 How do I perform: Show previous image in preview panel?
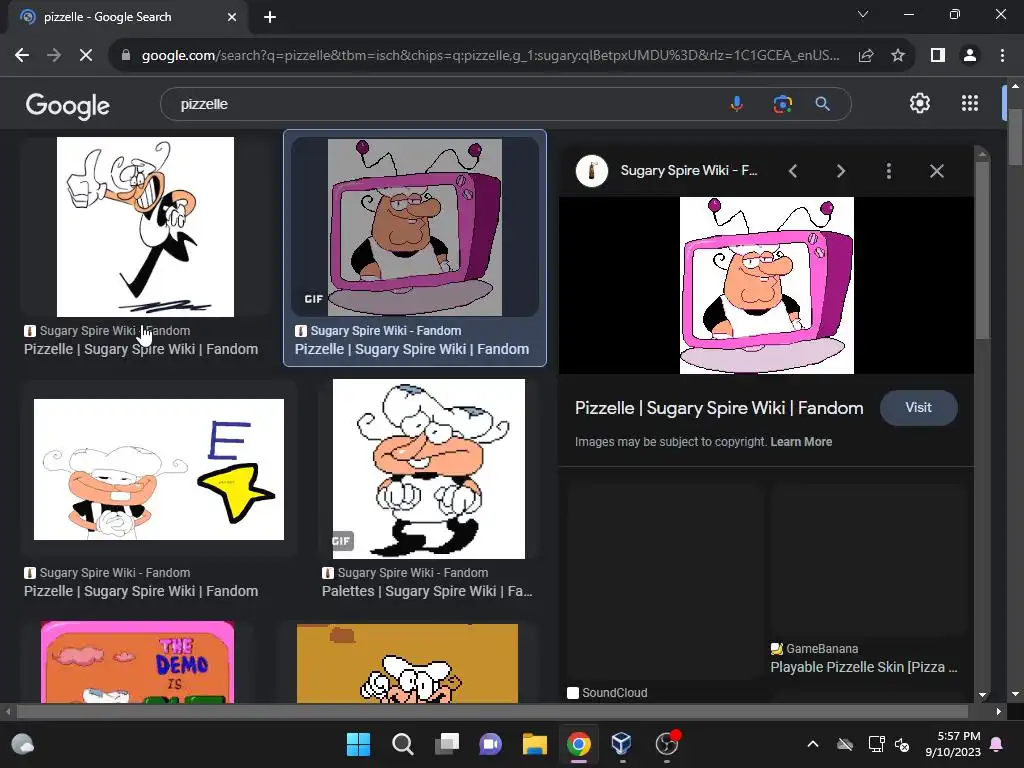tap(793, 171)
